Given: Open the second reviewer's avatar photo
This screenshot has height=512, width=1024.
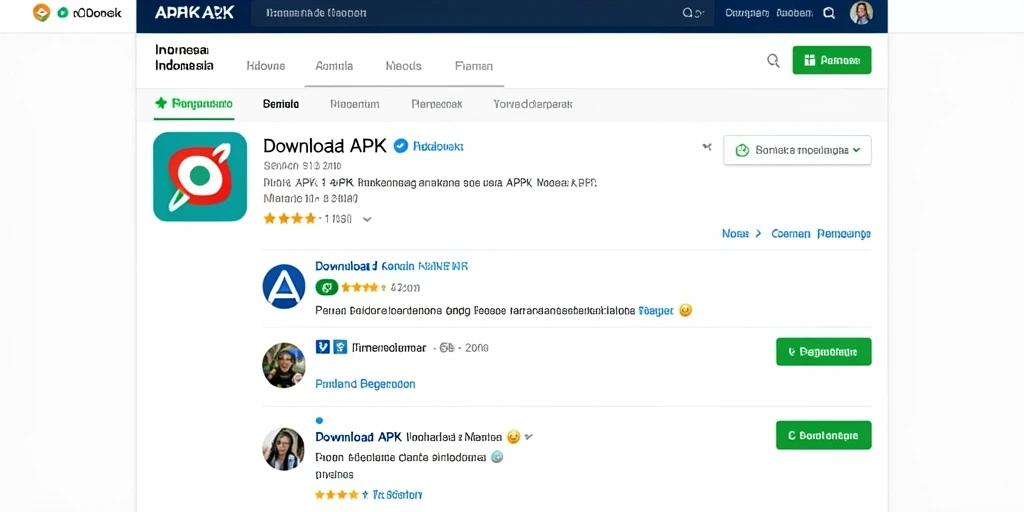Looking at the screenshot, I should point(283,449).
